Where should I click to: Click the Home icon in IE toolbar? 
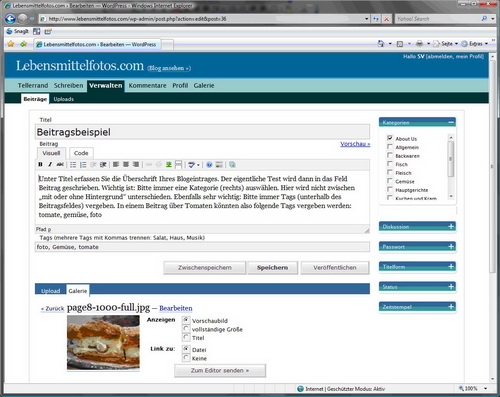[381, 44]
